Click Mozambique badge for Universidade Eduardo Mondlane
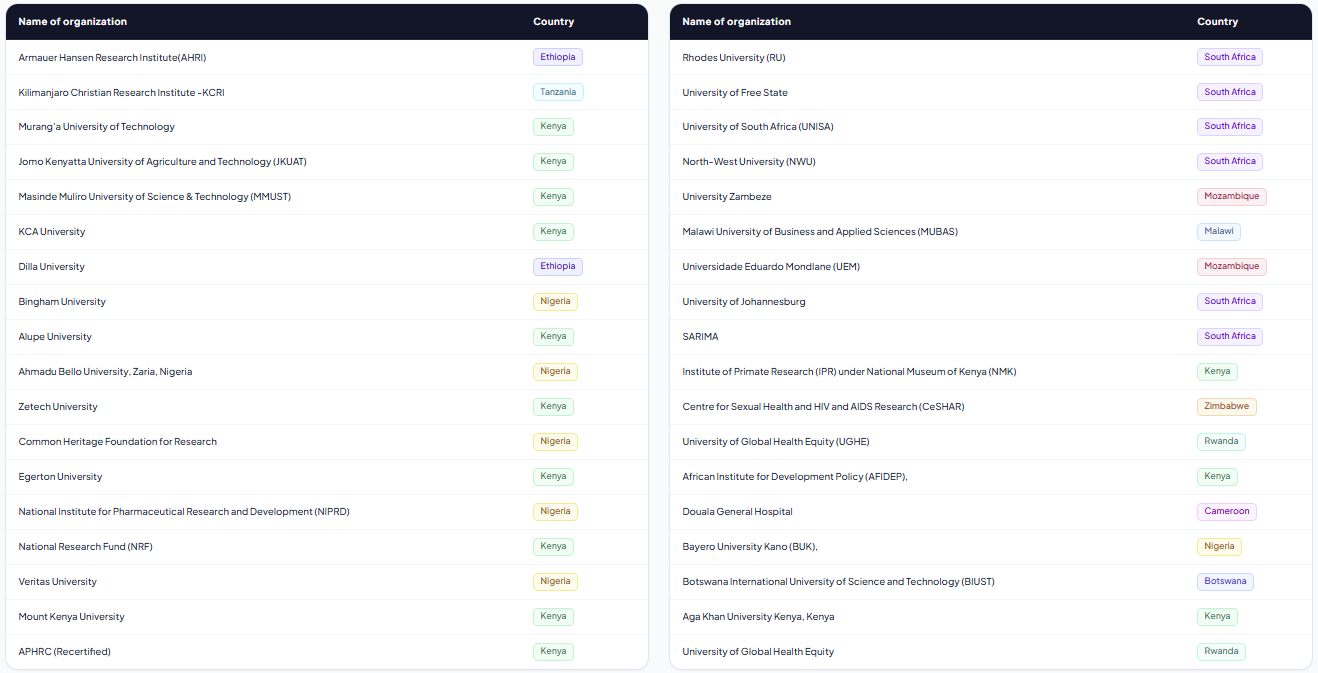Viewport: 1318px width, 673px height. (x=1232, y=267)
